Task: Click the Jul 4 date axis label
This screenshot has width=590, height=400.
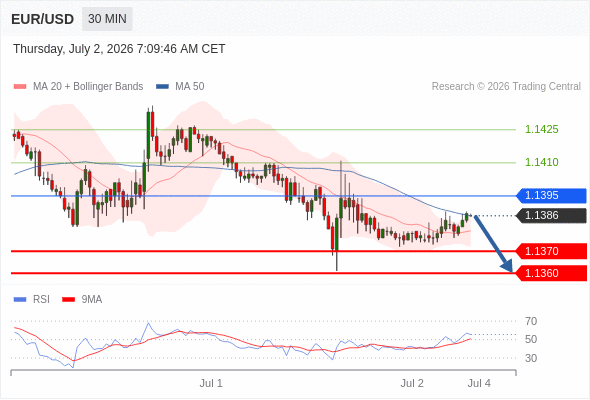Action: pos(479,383)
